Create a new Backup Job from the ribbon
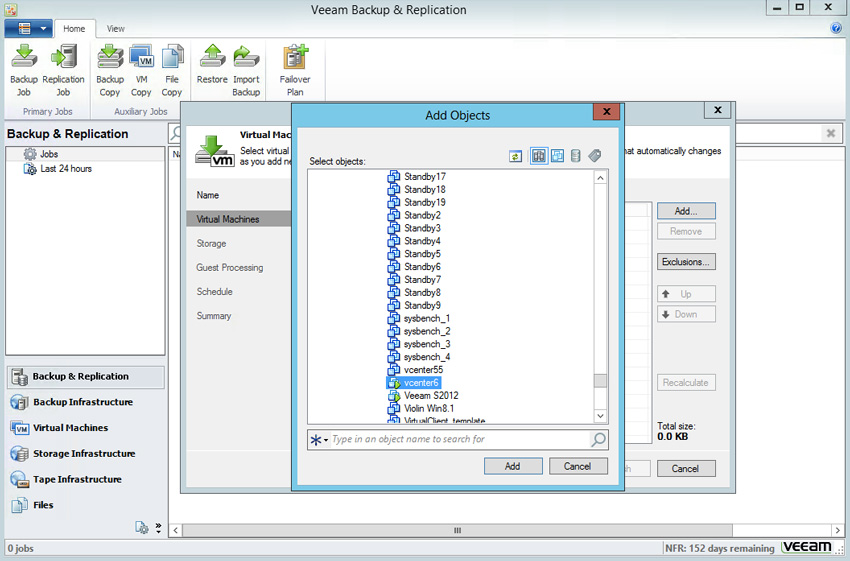This screenshot has height=561, width=850. tap(24, 71)
